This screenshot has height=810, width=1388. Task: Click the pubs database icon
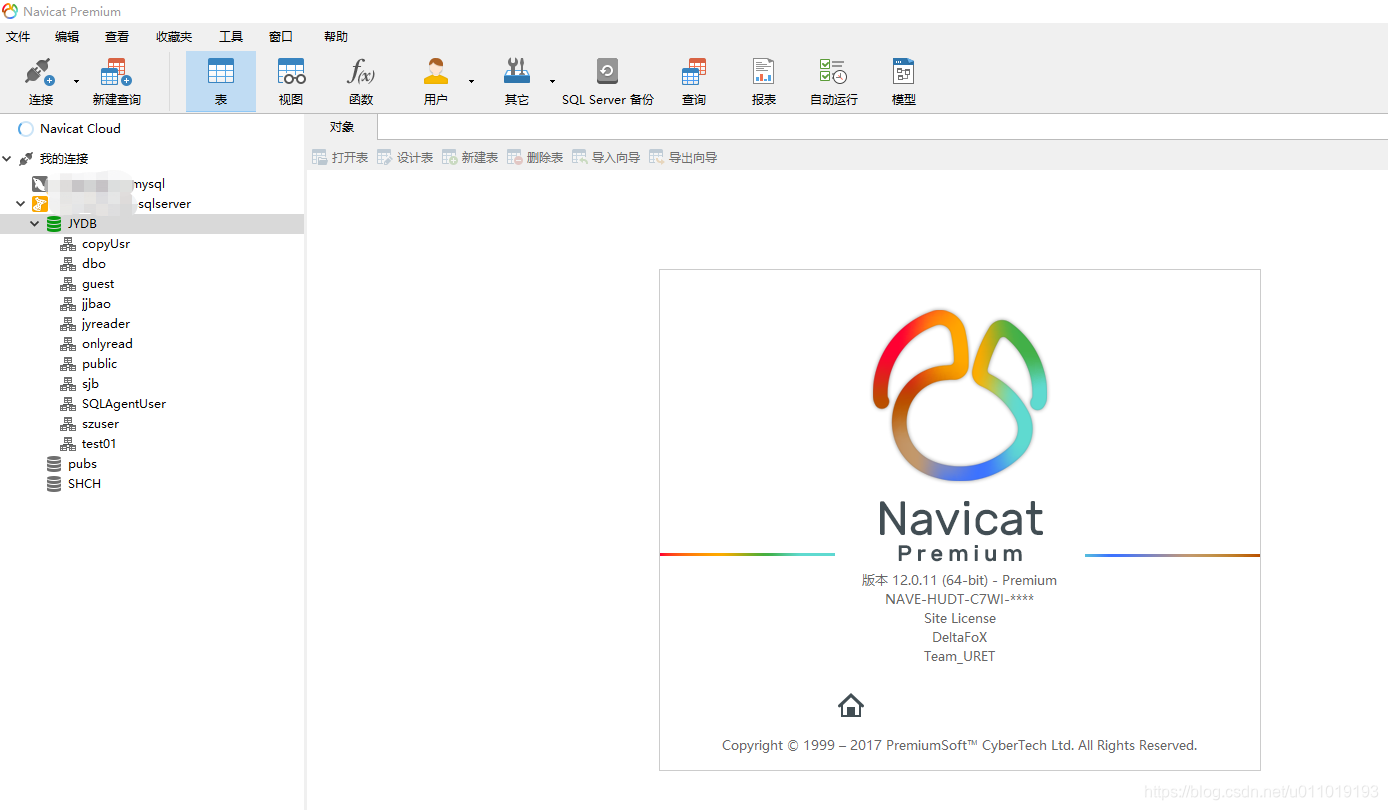[x=54, y=464]
